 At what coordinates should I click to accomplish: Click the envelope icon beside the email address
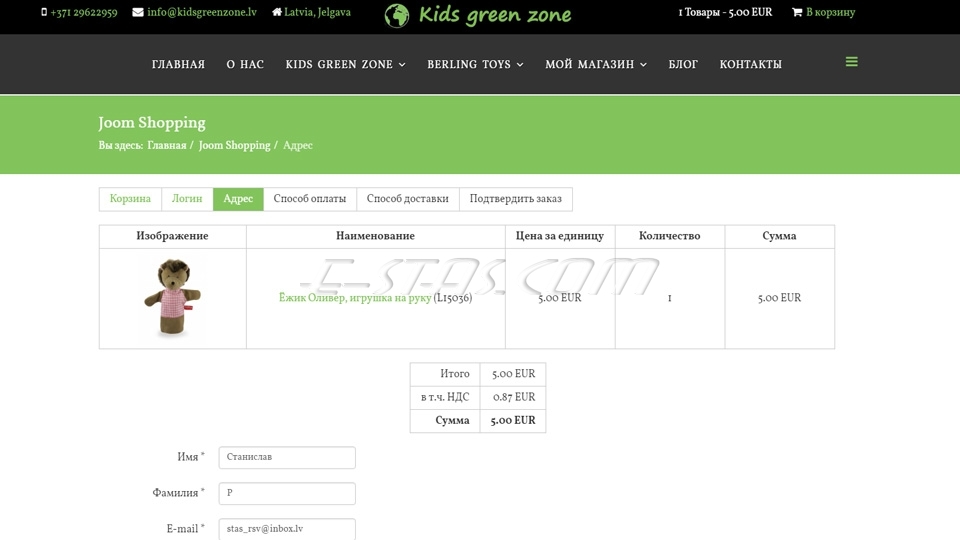138,12
